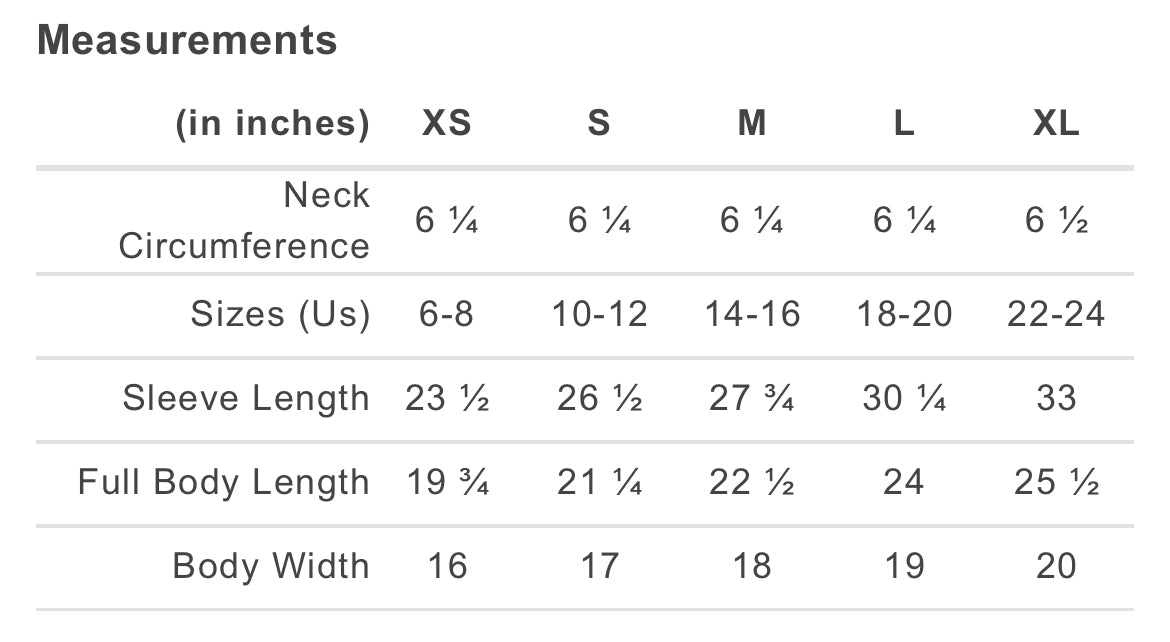This screenshot has height=642, width=1170.
Task: Click the Body Width row label
Action: click(x=271, y=566)
